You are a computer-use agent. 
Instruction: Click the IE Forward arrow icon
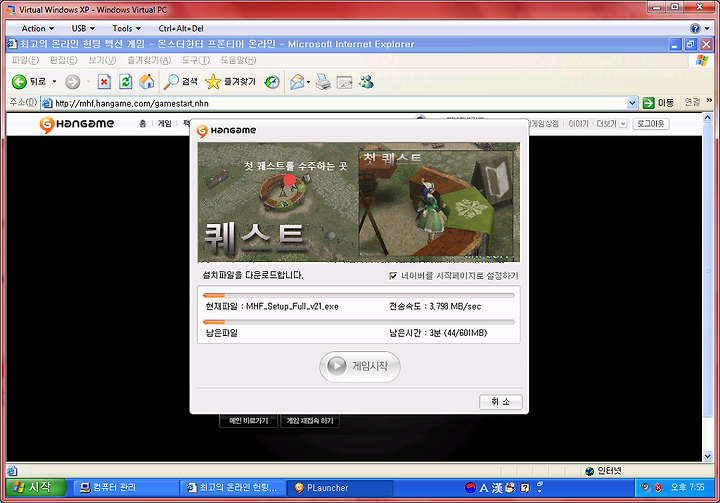tap(72, 82)
